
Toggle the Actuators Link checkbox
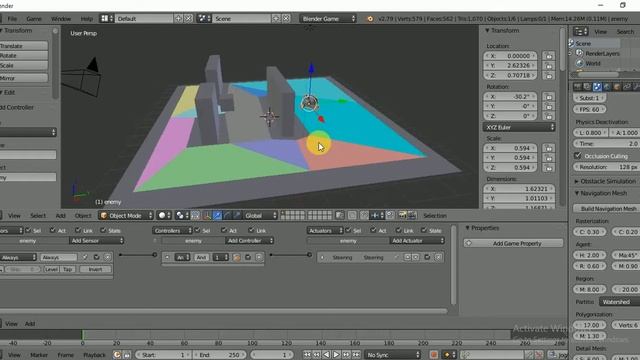(x=399, y=231)
